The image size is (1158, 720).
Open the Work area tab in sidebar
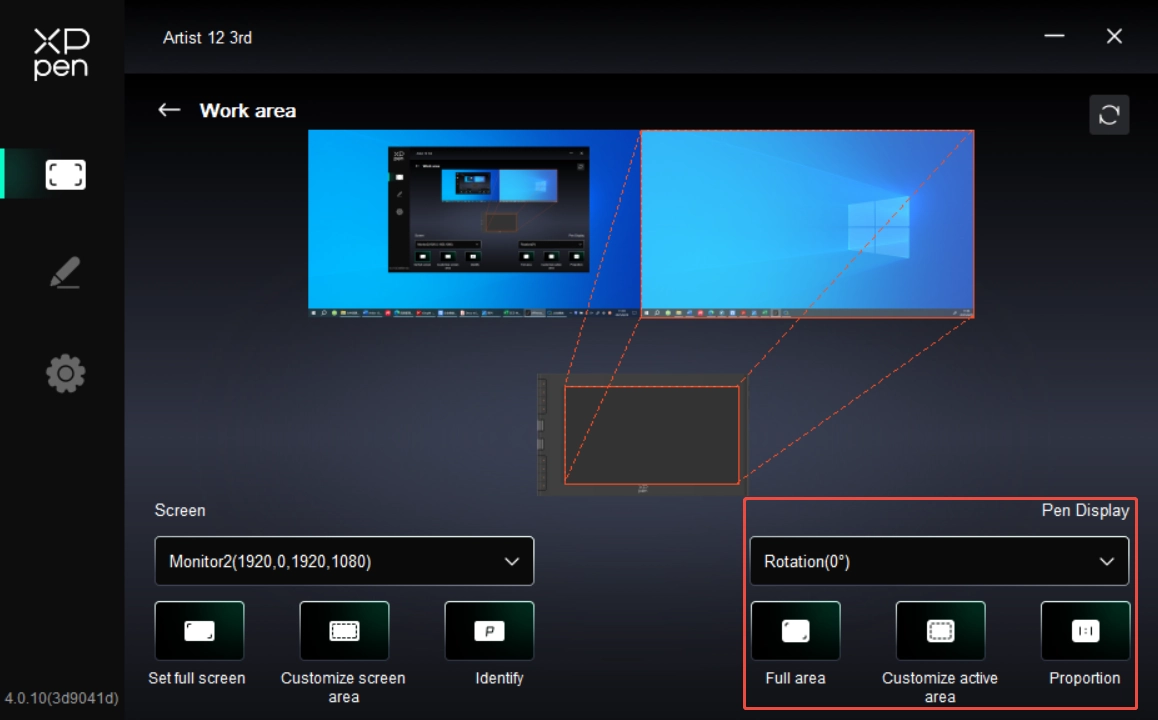click(x=65, y=175)
